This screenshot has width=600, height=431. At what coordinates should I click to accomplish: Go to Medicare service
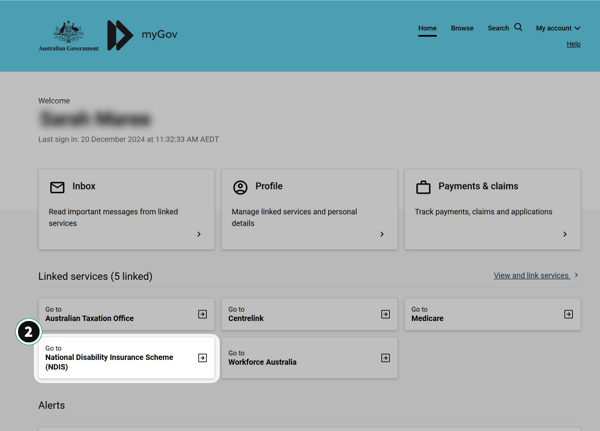pos(492,314)
